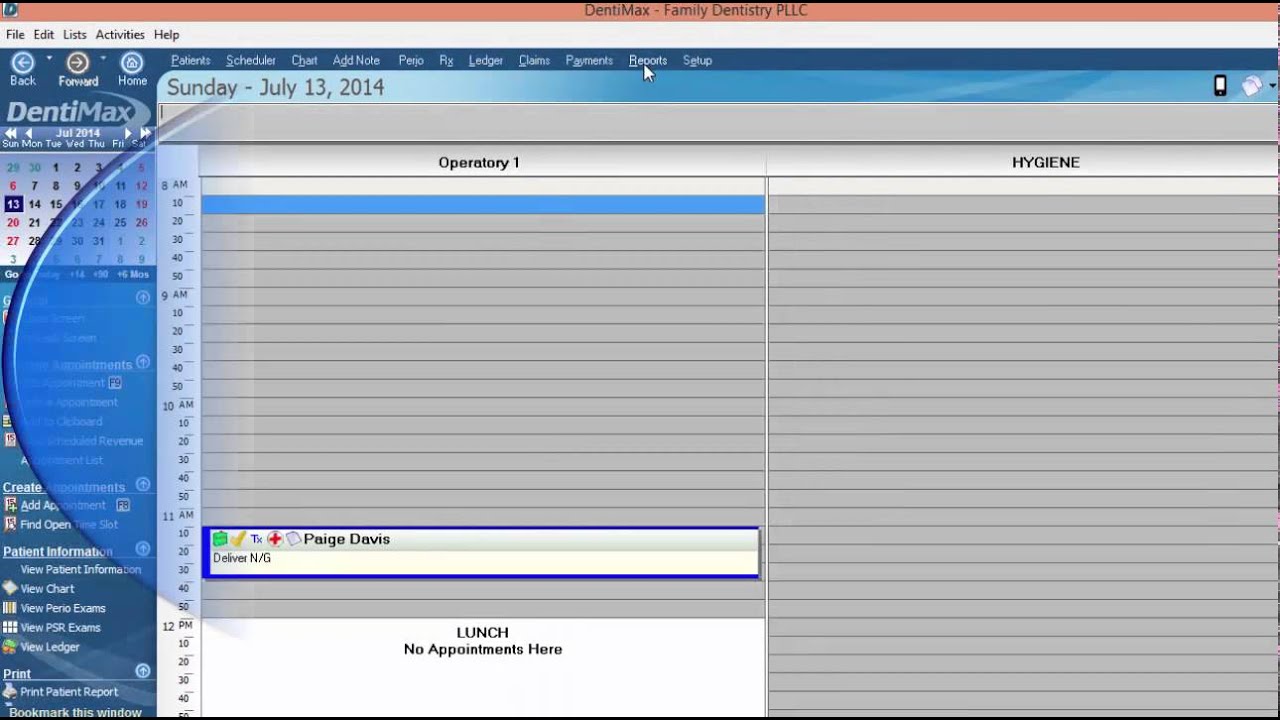1280x720 pixels.
Task: Open the Claims module
Action: pos(535,61)
